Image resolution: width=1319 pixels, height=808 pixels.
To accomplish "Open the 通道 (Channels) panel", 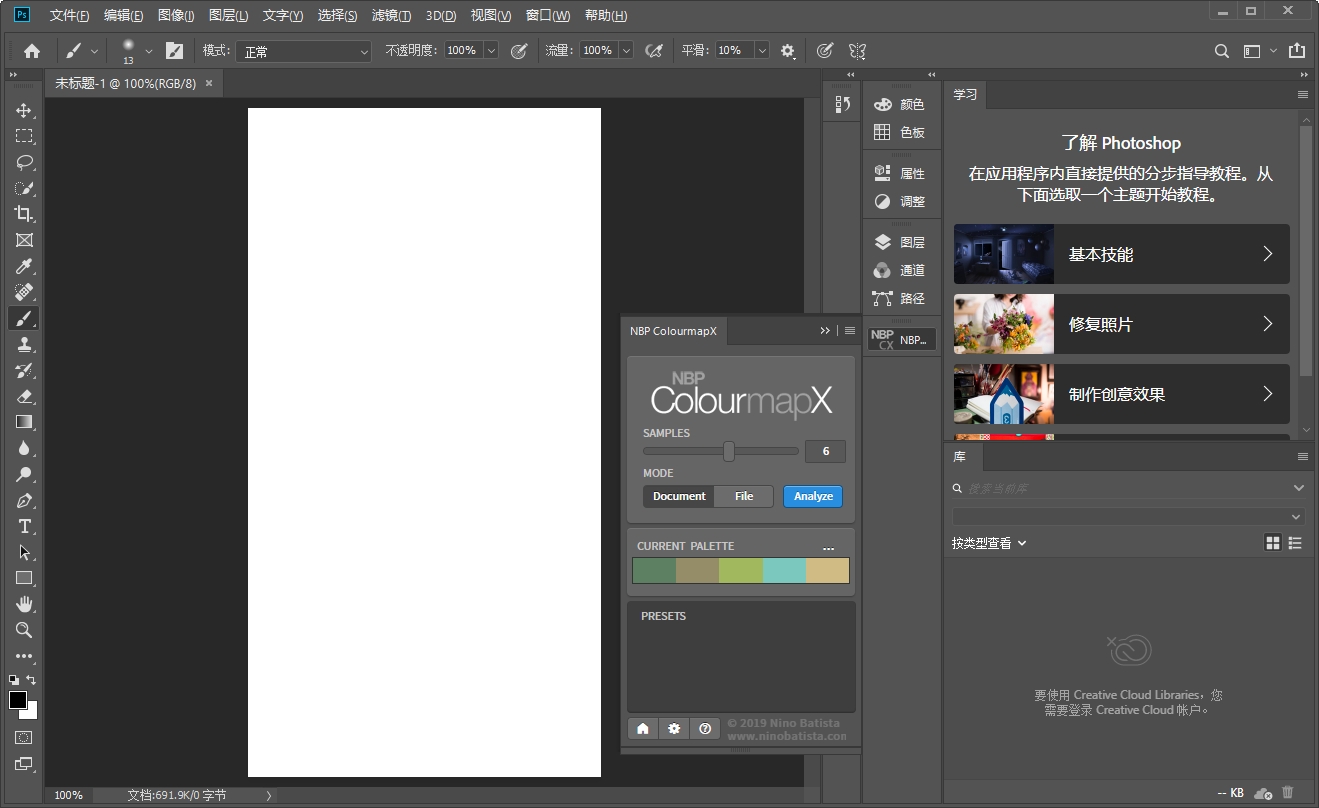I will [x=901, y=270].
